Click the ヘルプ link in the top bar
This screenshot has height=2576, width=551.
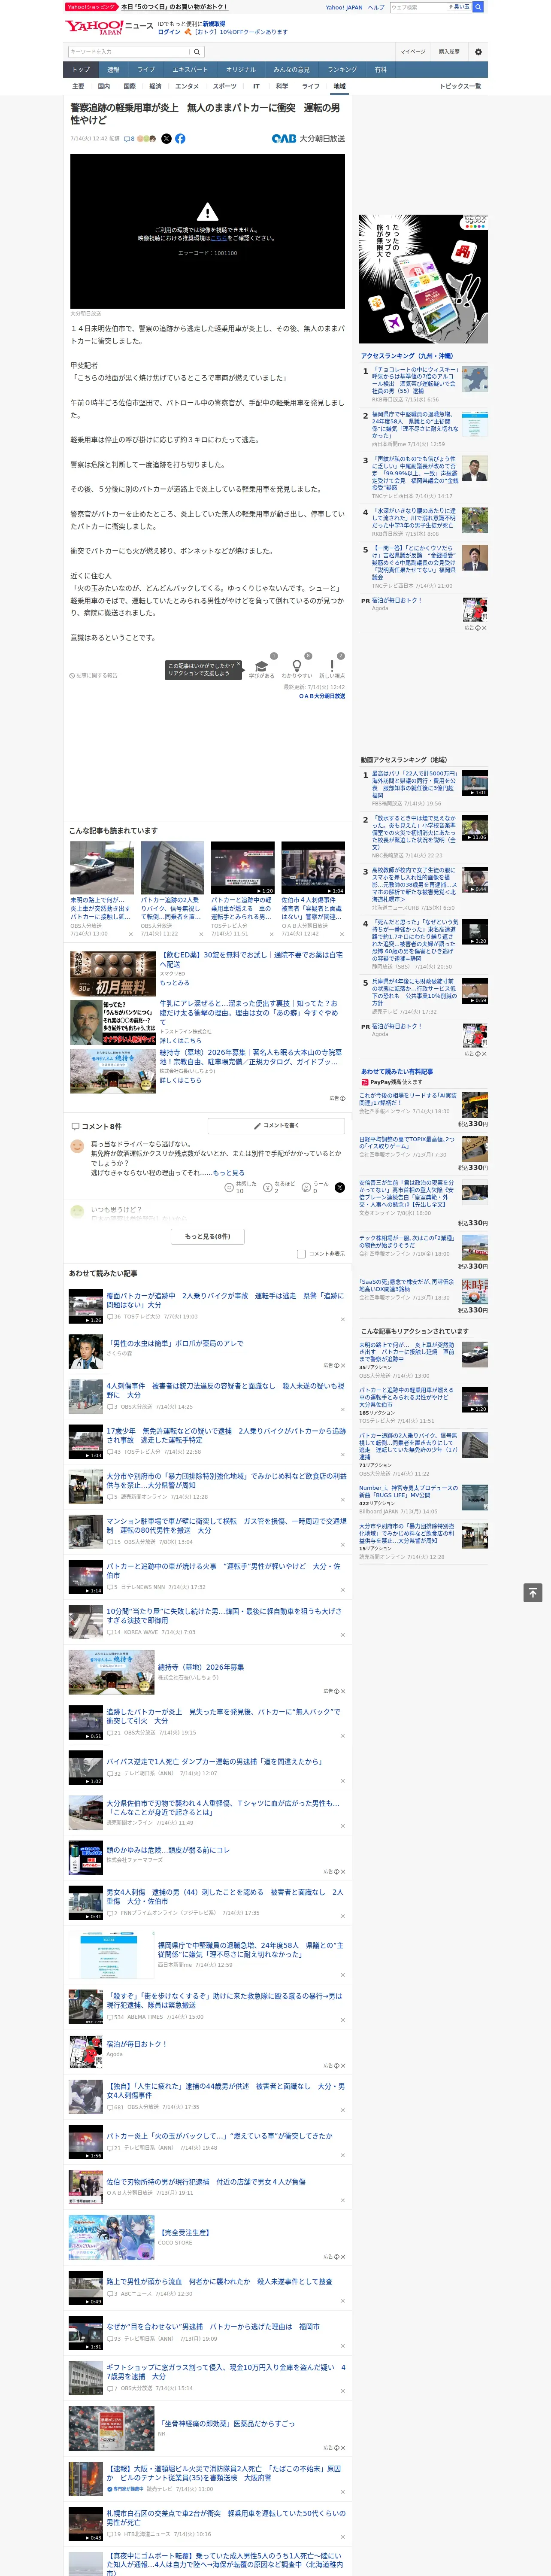[376, 7]
